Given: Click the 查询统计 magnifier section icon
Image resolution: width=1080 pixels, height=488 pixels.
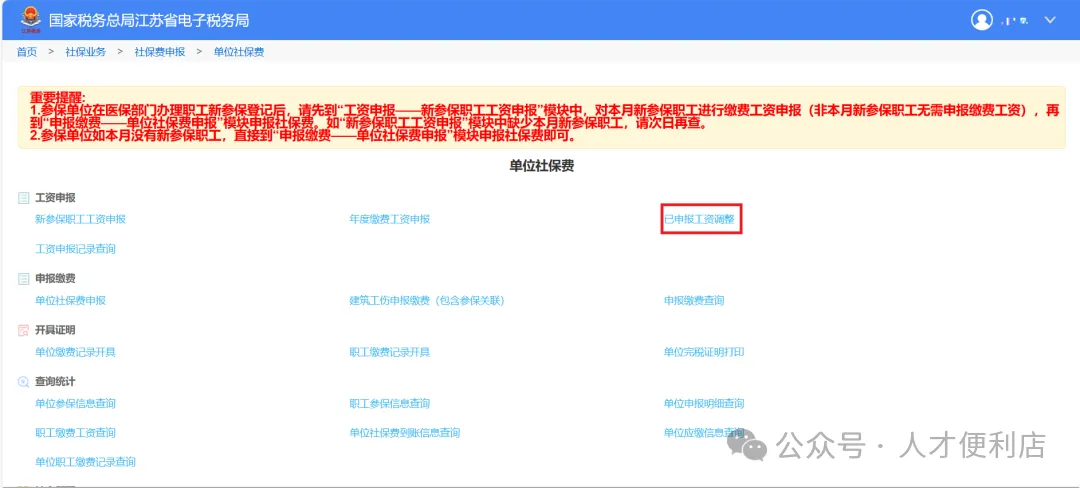Looking at the screenshot, I should 23,381.
